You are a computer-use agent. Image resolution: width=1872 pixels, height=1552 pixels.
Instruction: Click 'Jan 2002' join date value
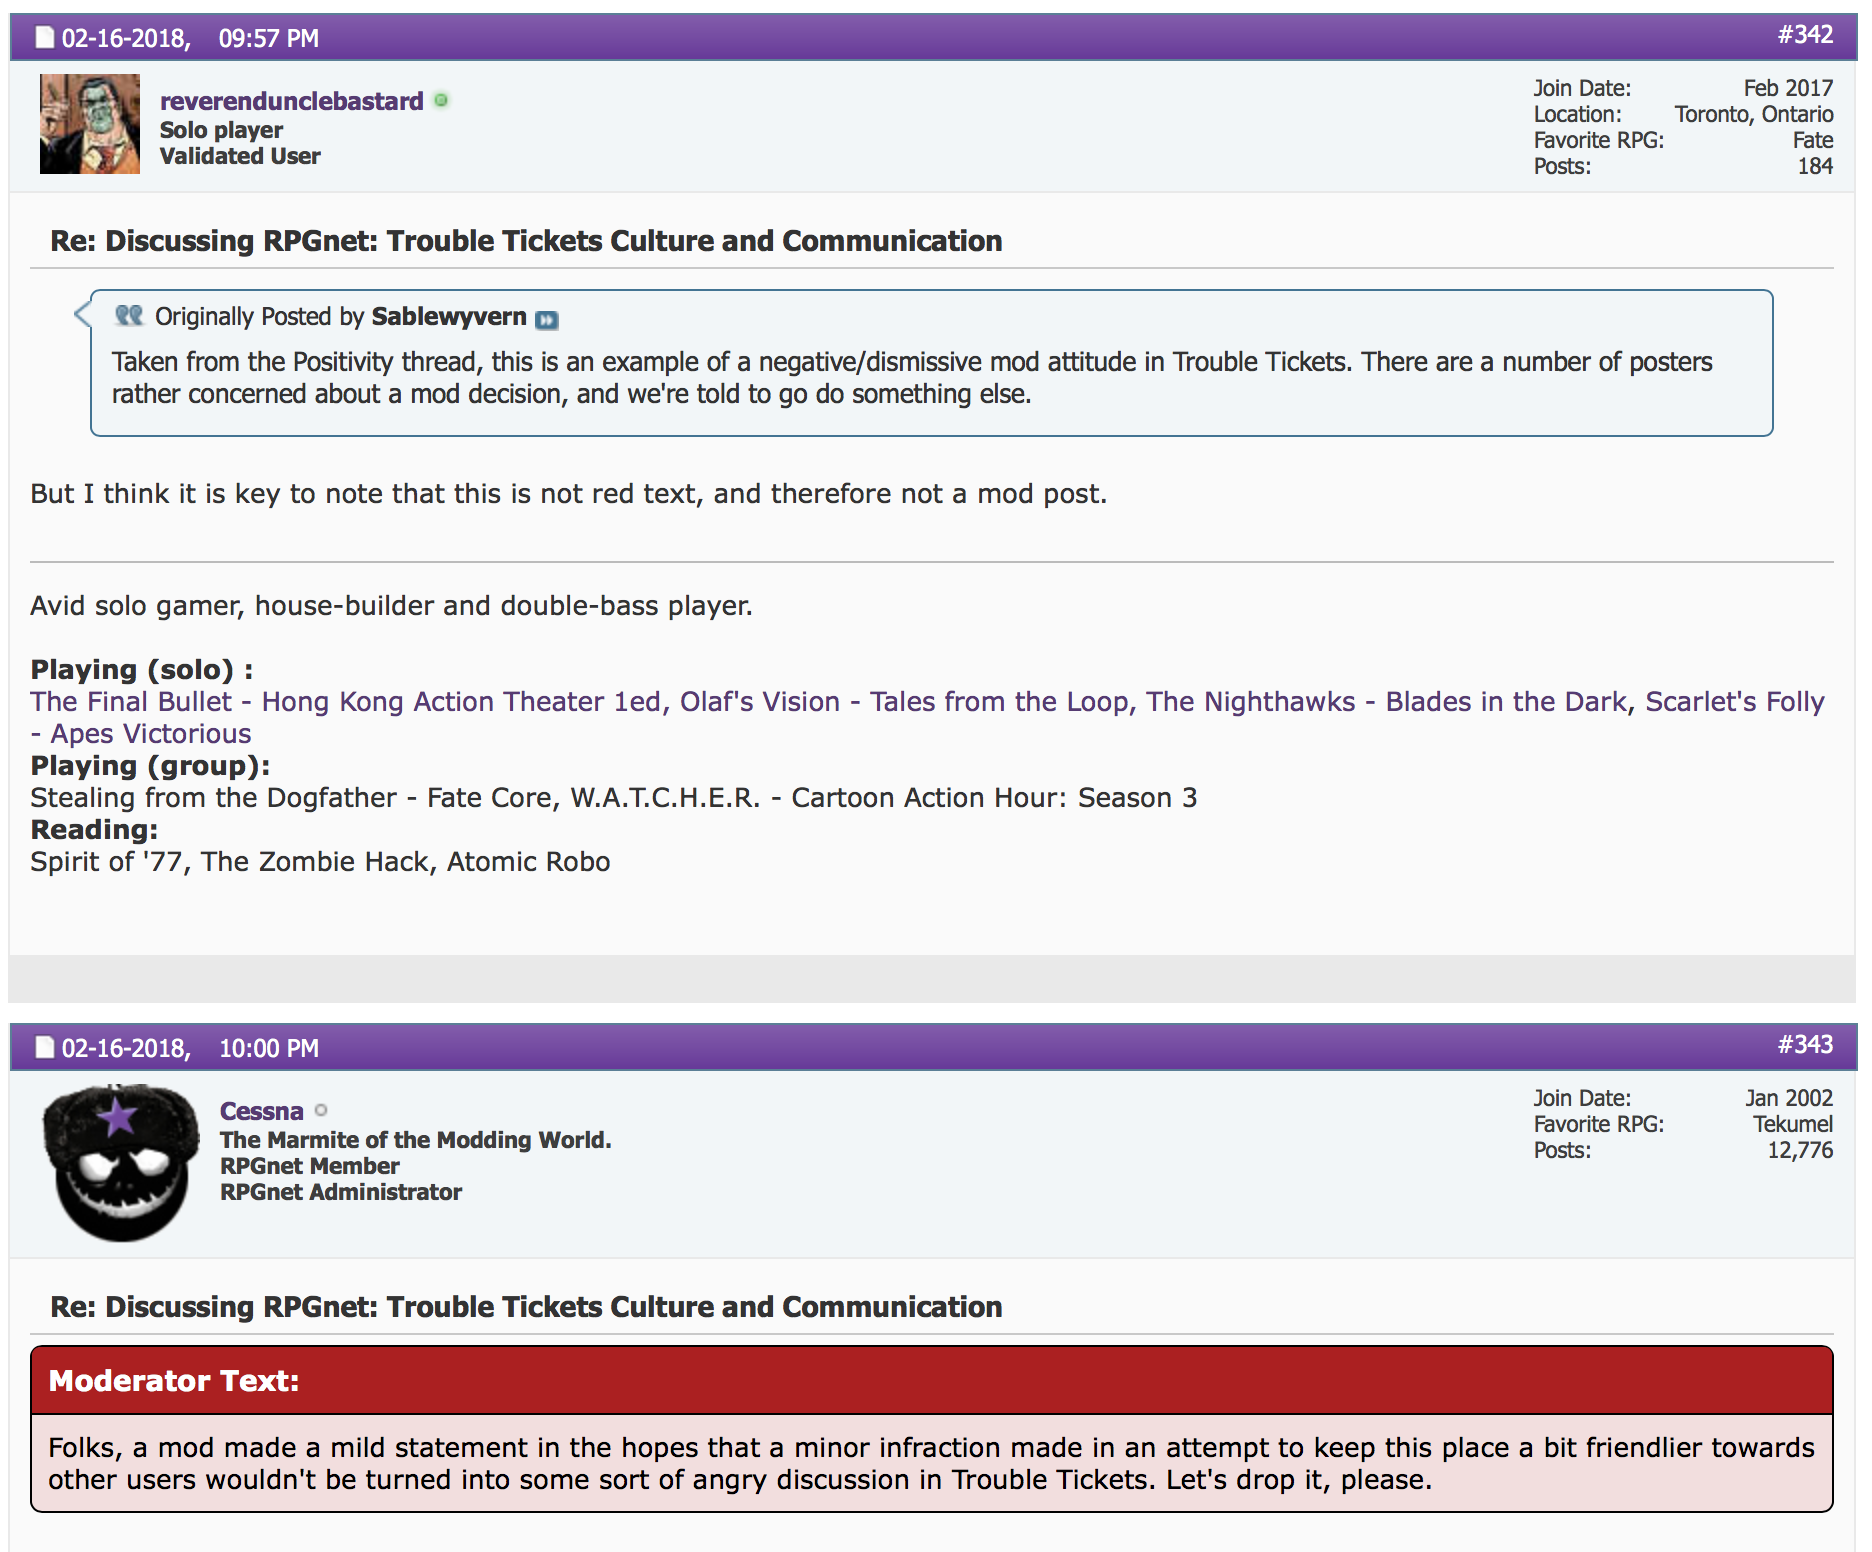click(1789, 1098)
